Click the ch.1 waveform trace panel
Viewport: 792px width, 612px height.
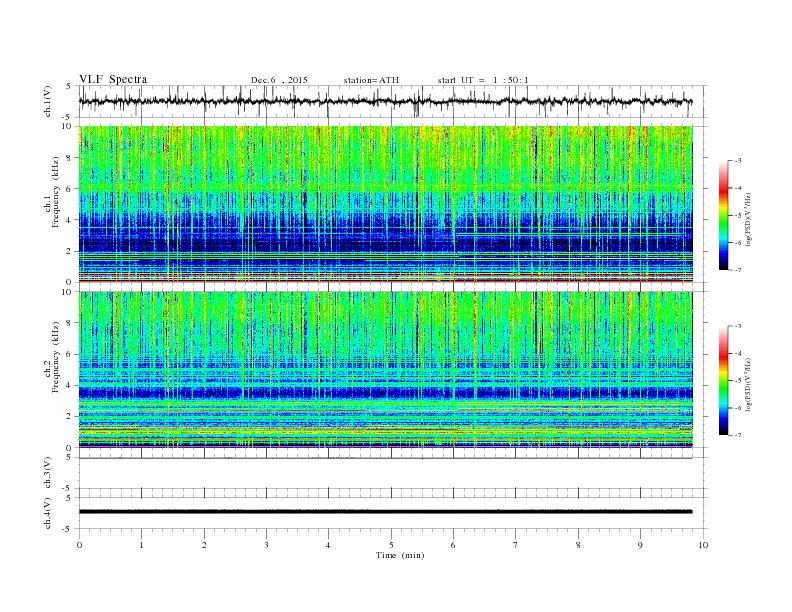[393, 101]
